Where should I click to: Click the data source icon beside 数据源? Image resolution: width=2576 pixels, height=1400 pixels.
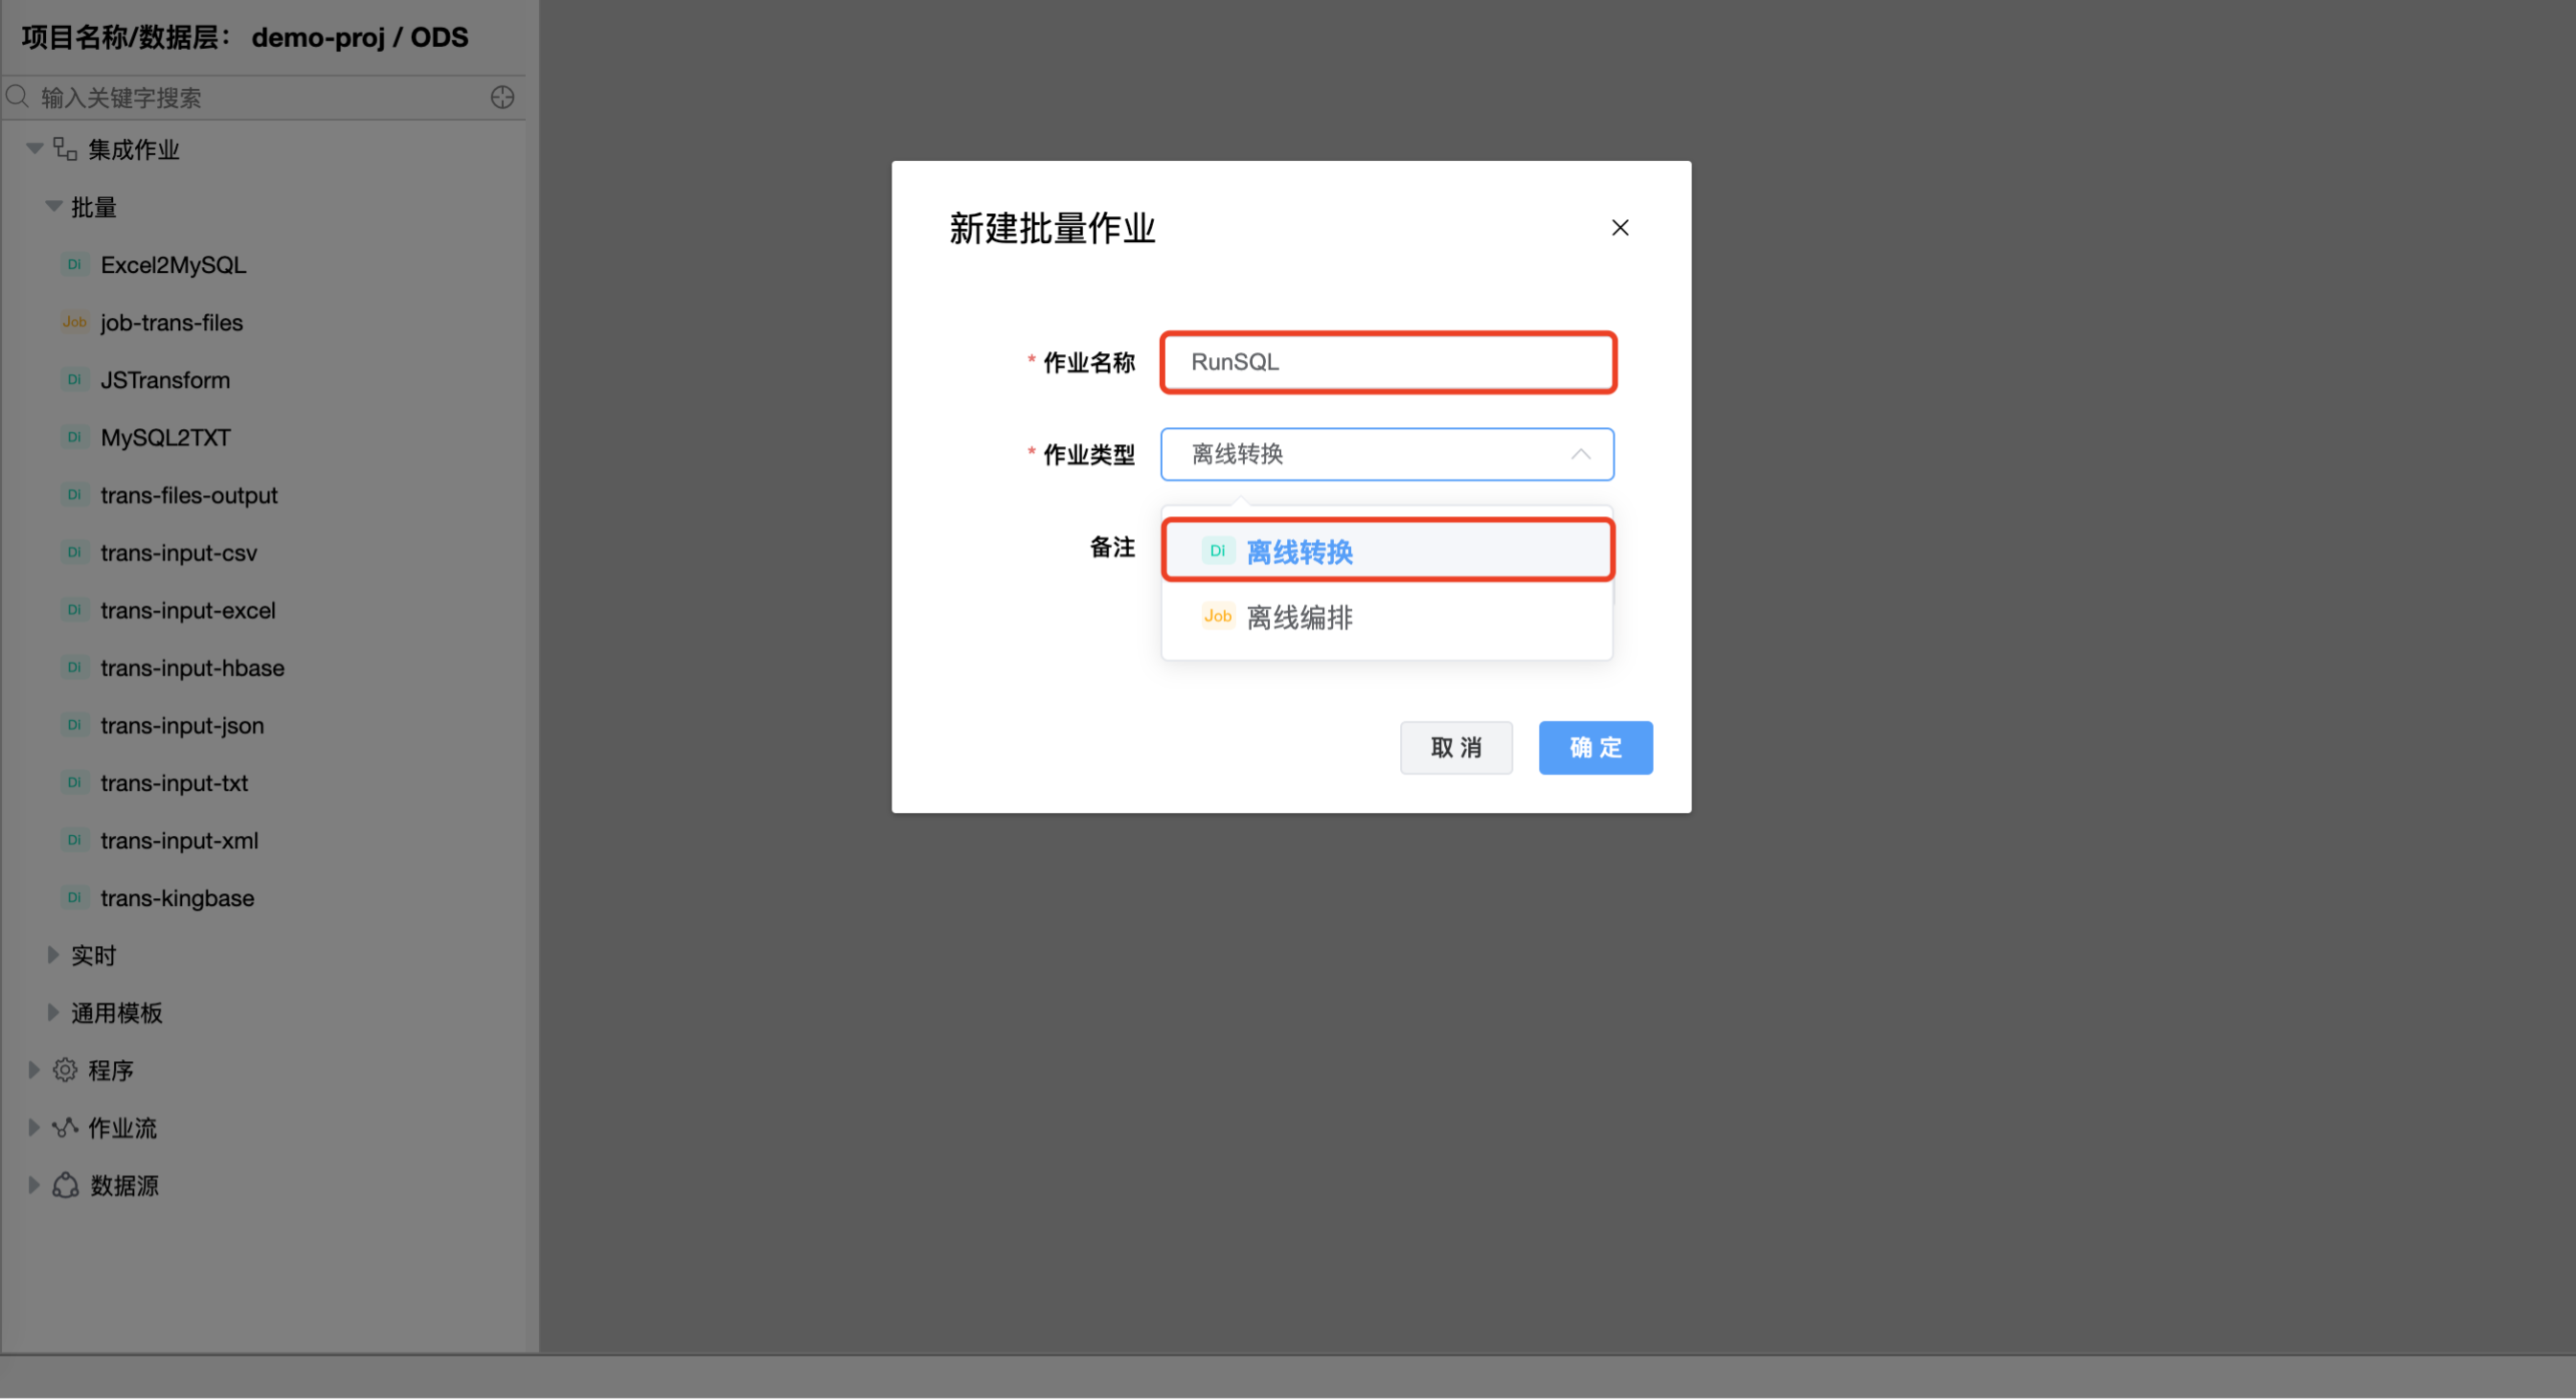pyautogui.click(x=64, y=1185)
